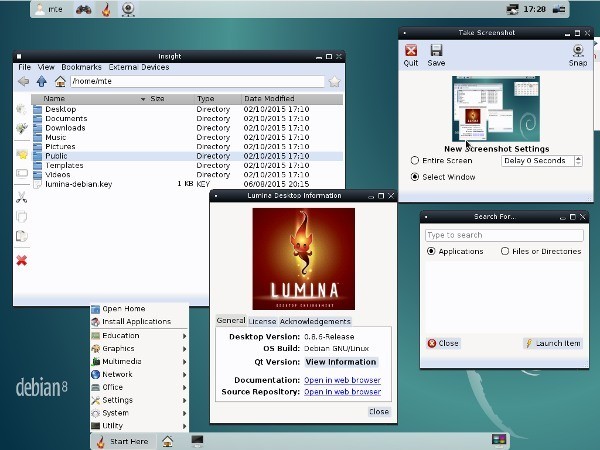Open the View menu in Insight
Image resolution: width=600 pixels, height=450 pixels.
(x=46, y=67)
